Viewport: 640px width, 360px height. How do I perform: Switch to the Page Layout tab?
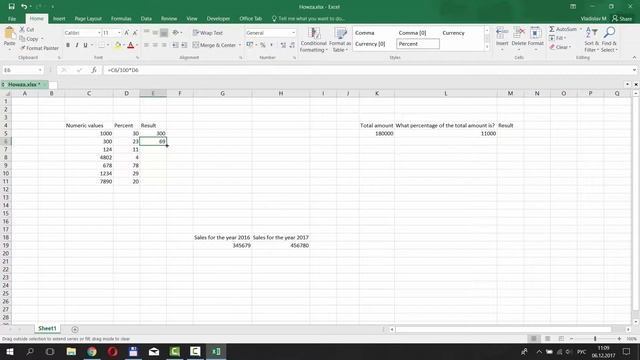[88, 19]
